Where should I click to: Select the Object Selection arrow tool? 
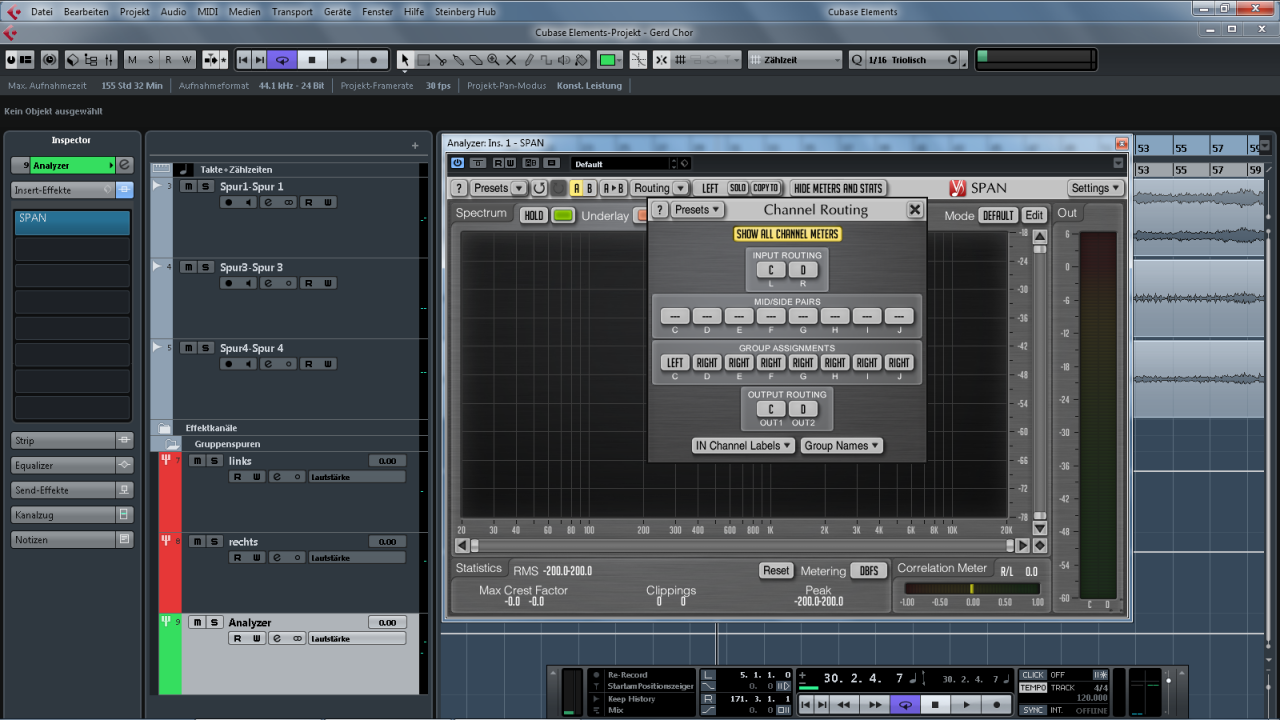[x=404, y=60]
